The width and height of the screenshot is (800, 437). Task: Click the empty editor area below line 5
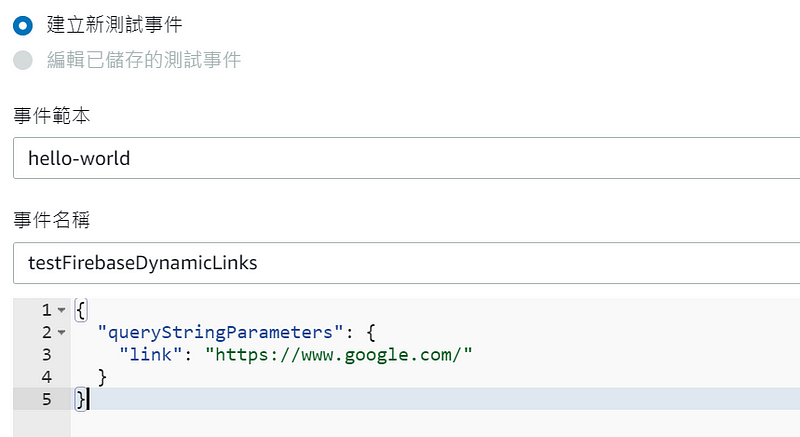click(x=434, y=423)
